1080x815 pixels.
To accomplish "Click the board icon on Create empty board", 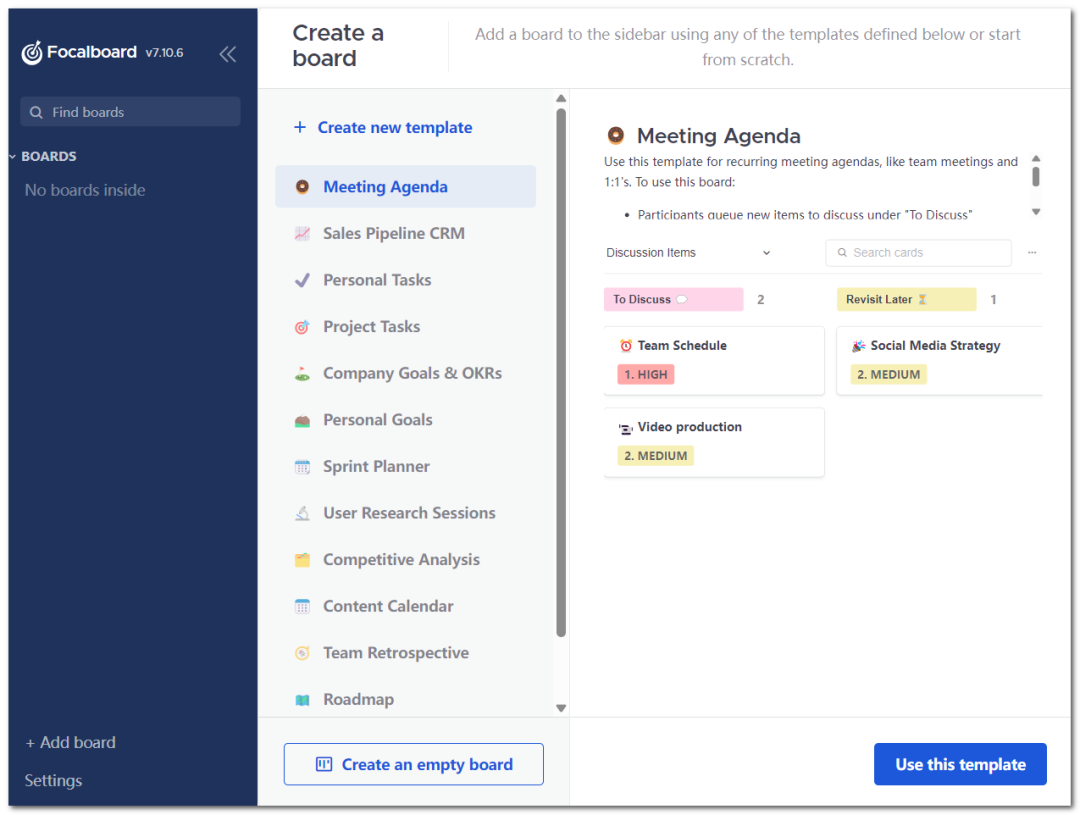I will pos(324,764).
